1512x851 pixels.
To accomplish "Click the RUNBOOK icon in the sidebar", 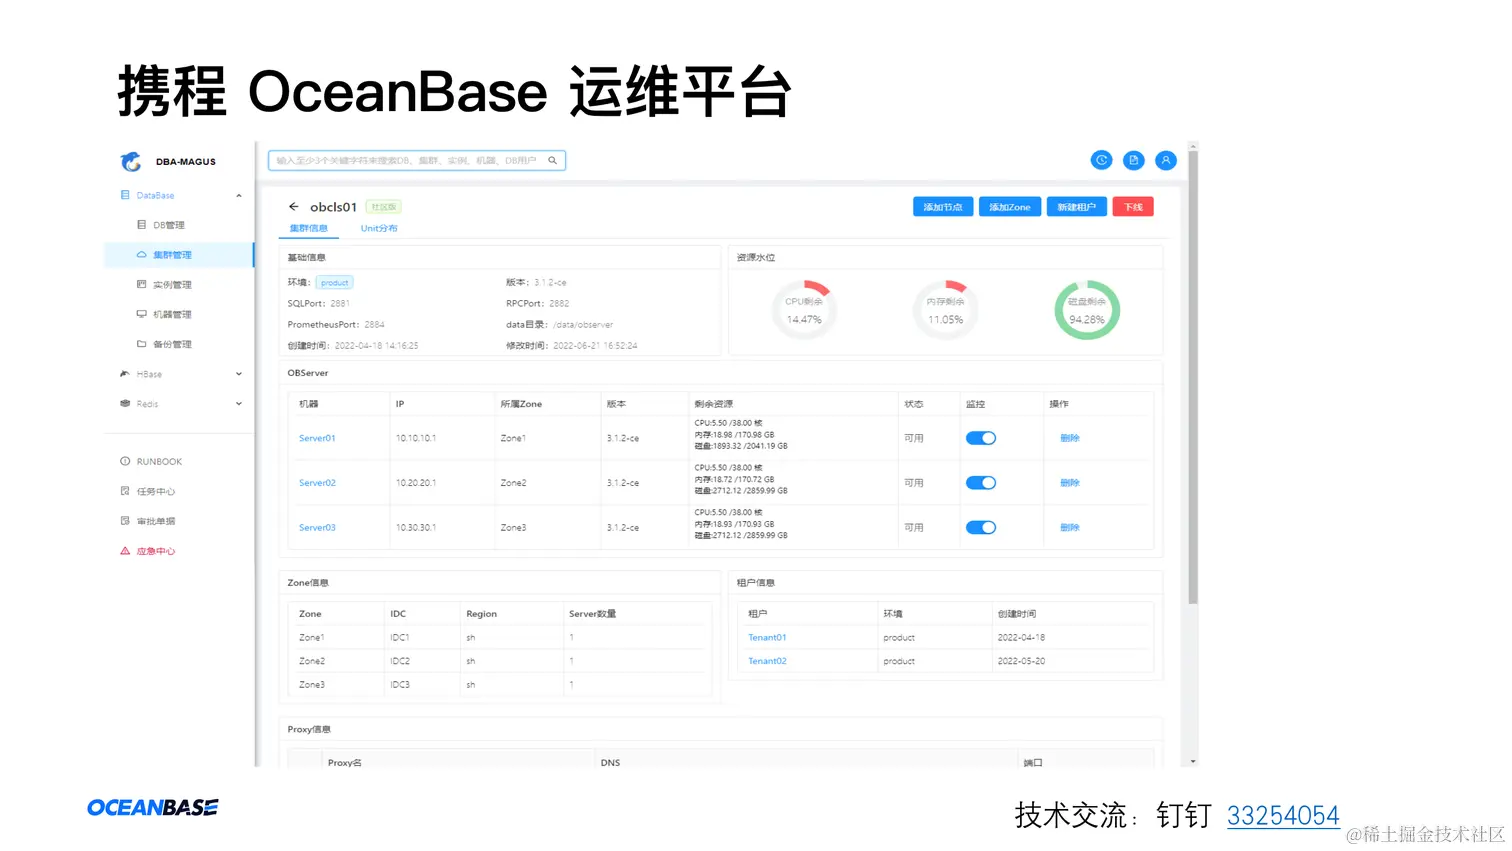I will click(x=125, y=462).
